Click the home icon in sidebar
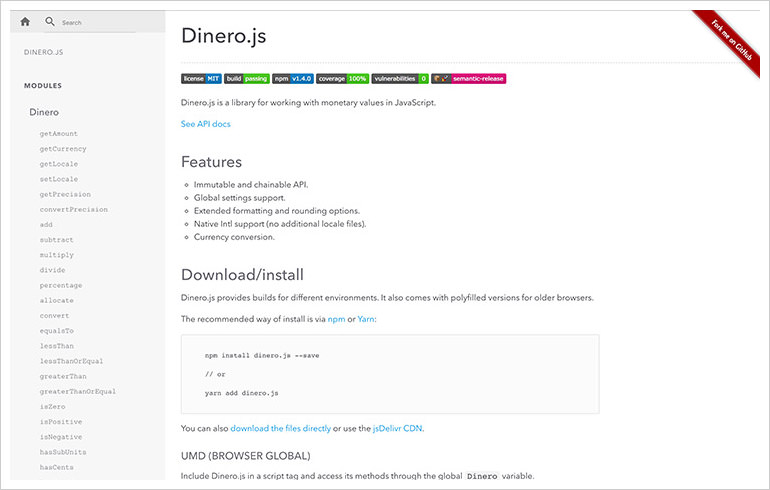The height and width of the screenshot is (490, 770). point(25,22)
